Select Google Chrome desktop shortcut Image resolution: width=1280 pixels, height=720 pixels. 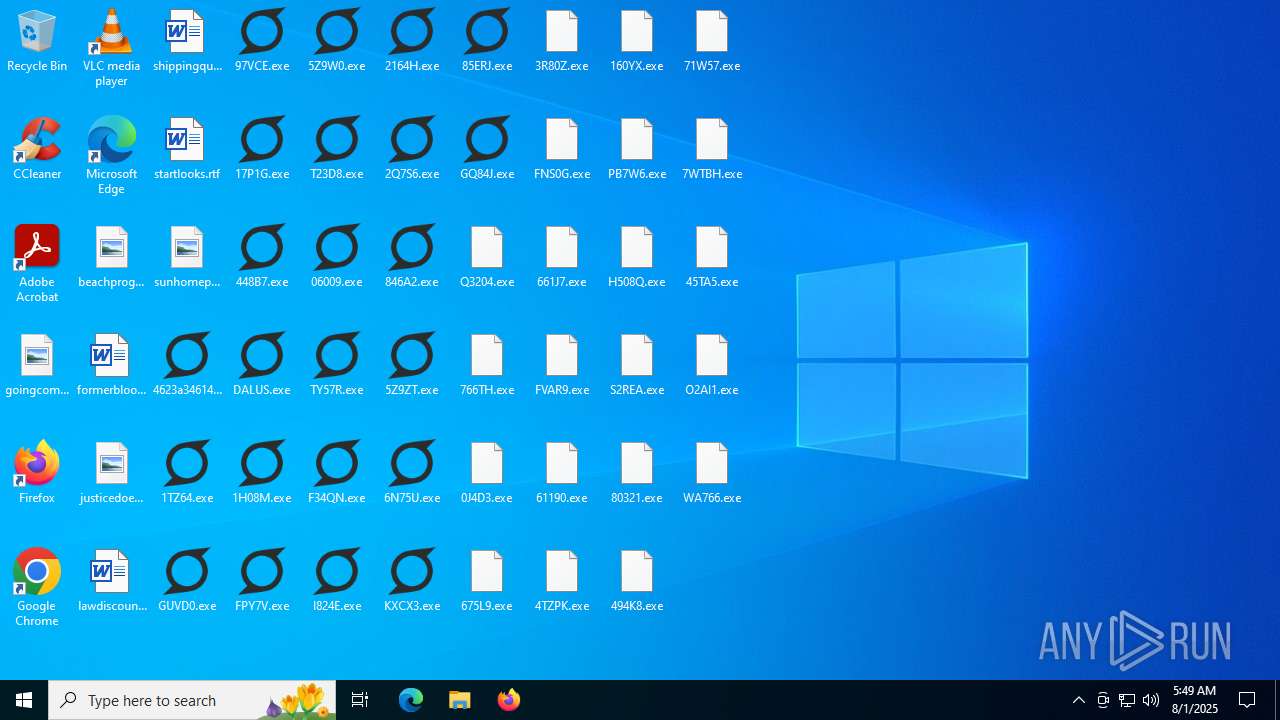[37, 588]
